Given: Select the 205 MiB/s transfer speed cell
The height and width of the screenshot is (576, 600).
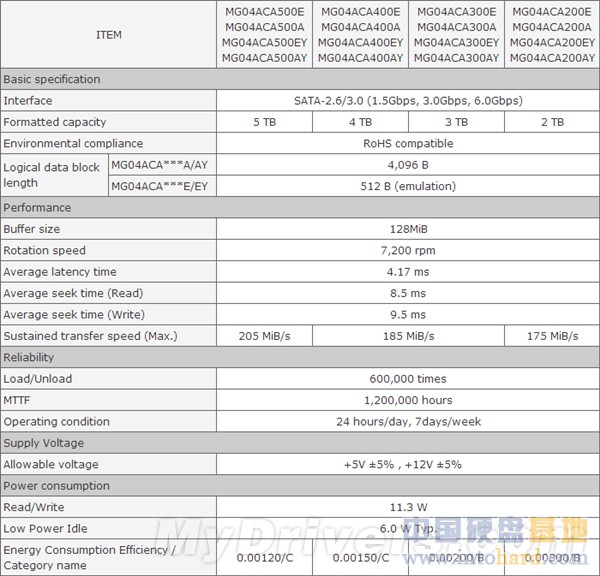Looking at the screenshot, I should [264, 336].
